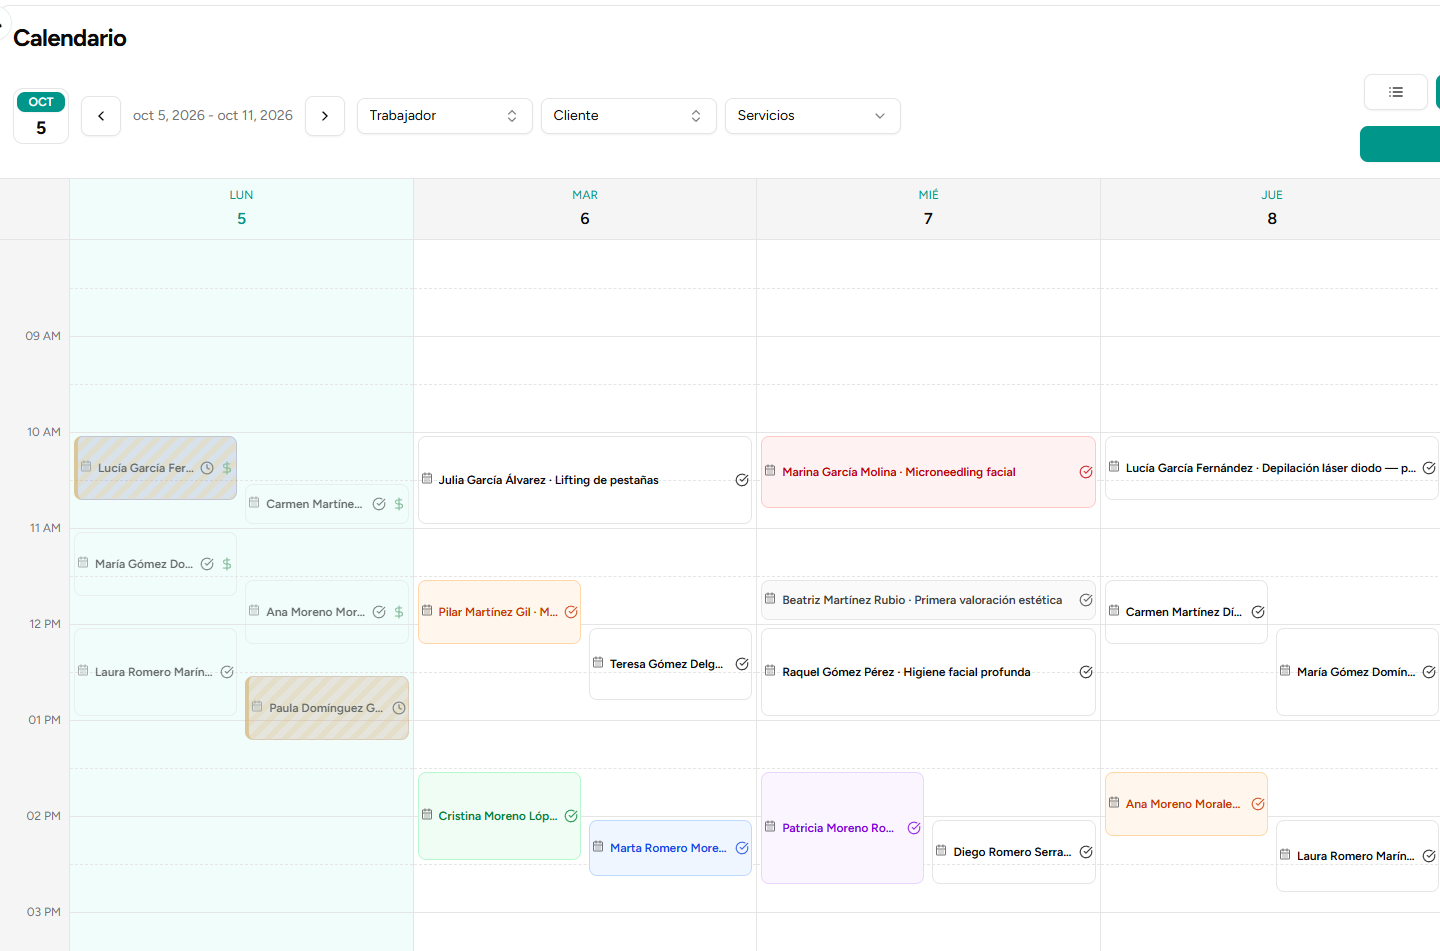Open María Gómez Domín… Thursday appointment
1440x951 pixels.
[x=1357, y=672]
